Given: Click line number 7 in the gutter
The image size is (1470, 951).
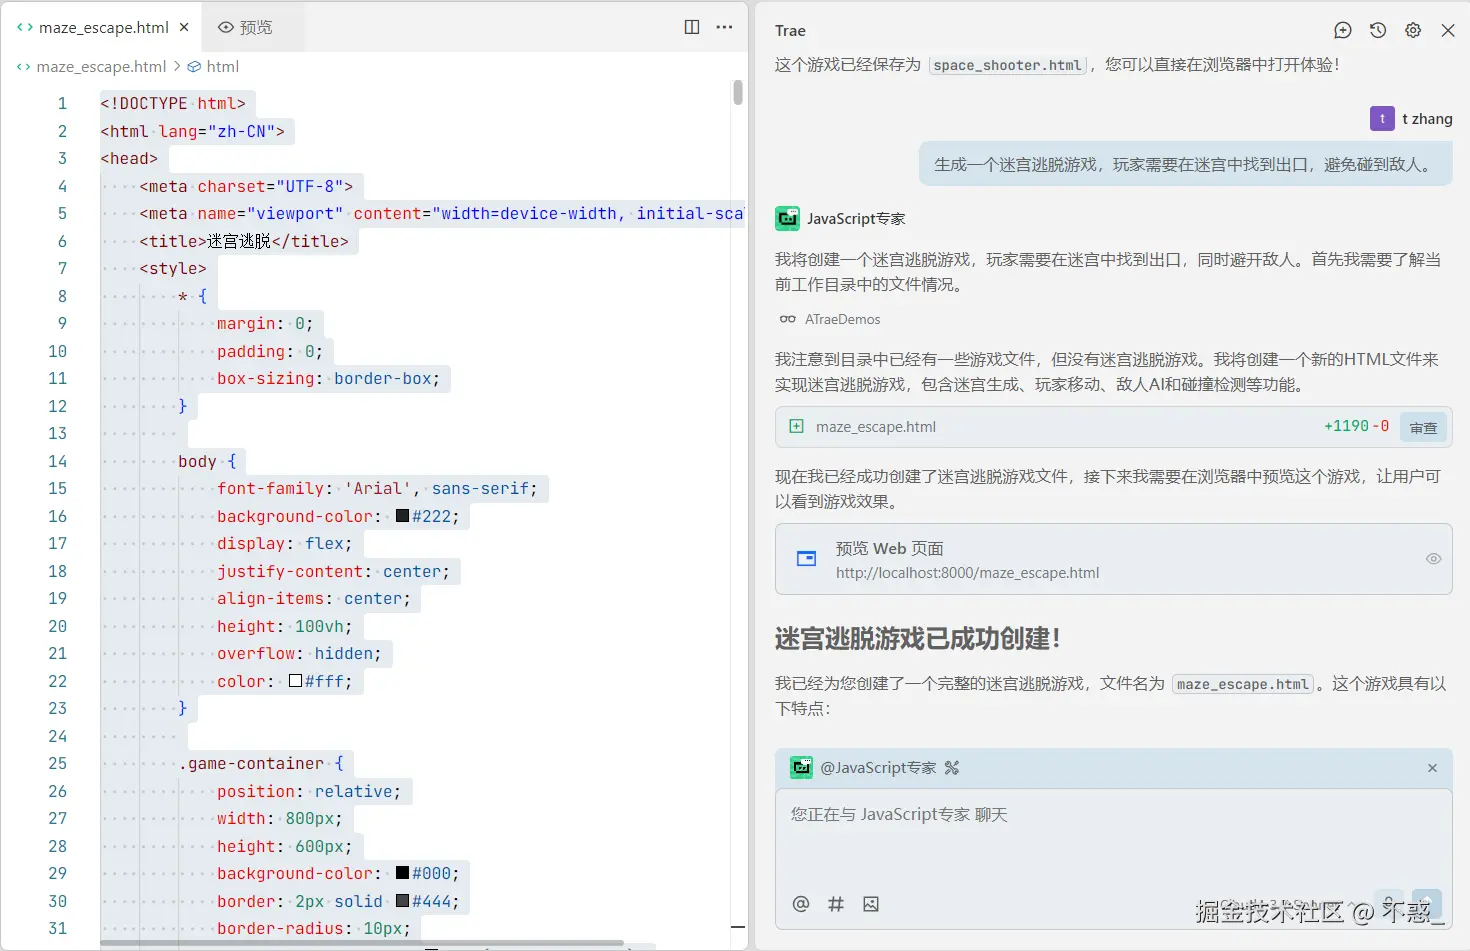Looking at the screenshot, I should click(x=62, y=268).
